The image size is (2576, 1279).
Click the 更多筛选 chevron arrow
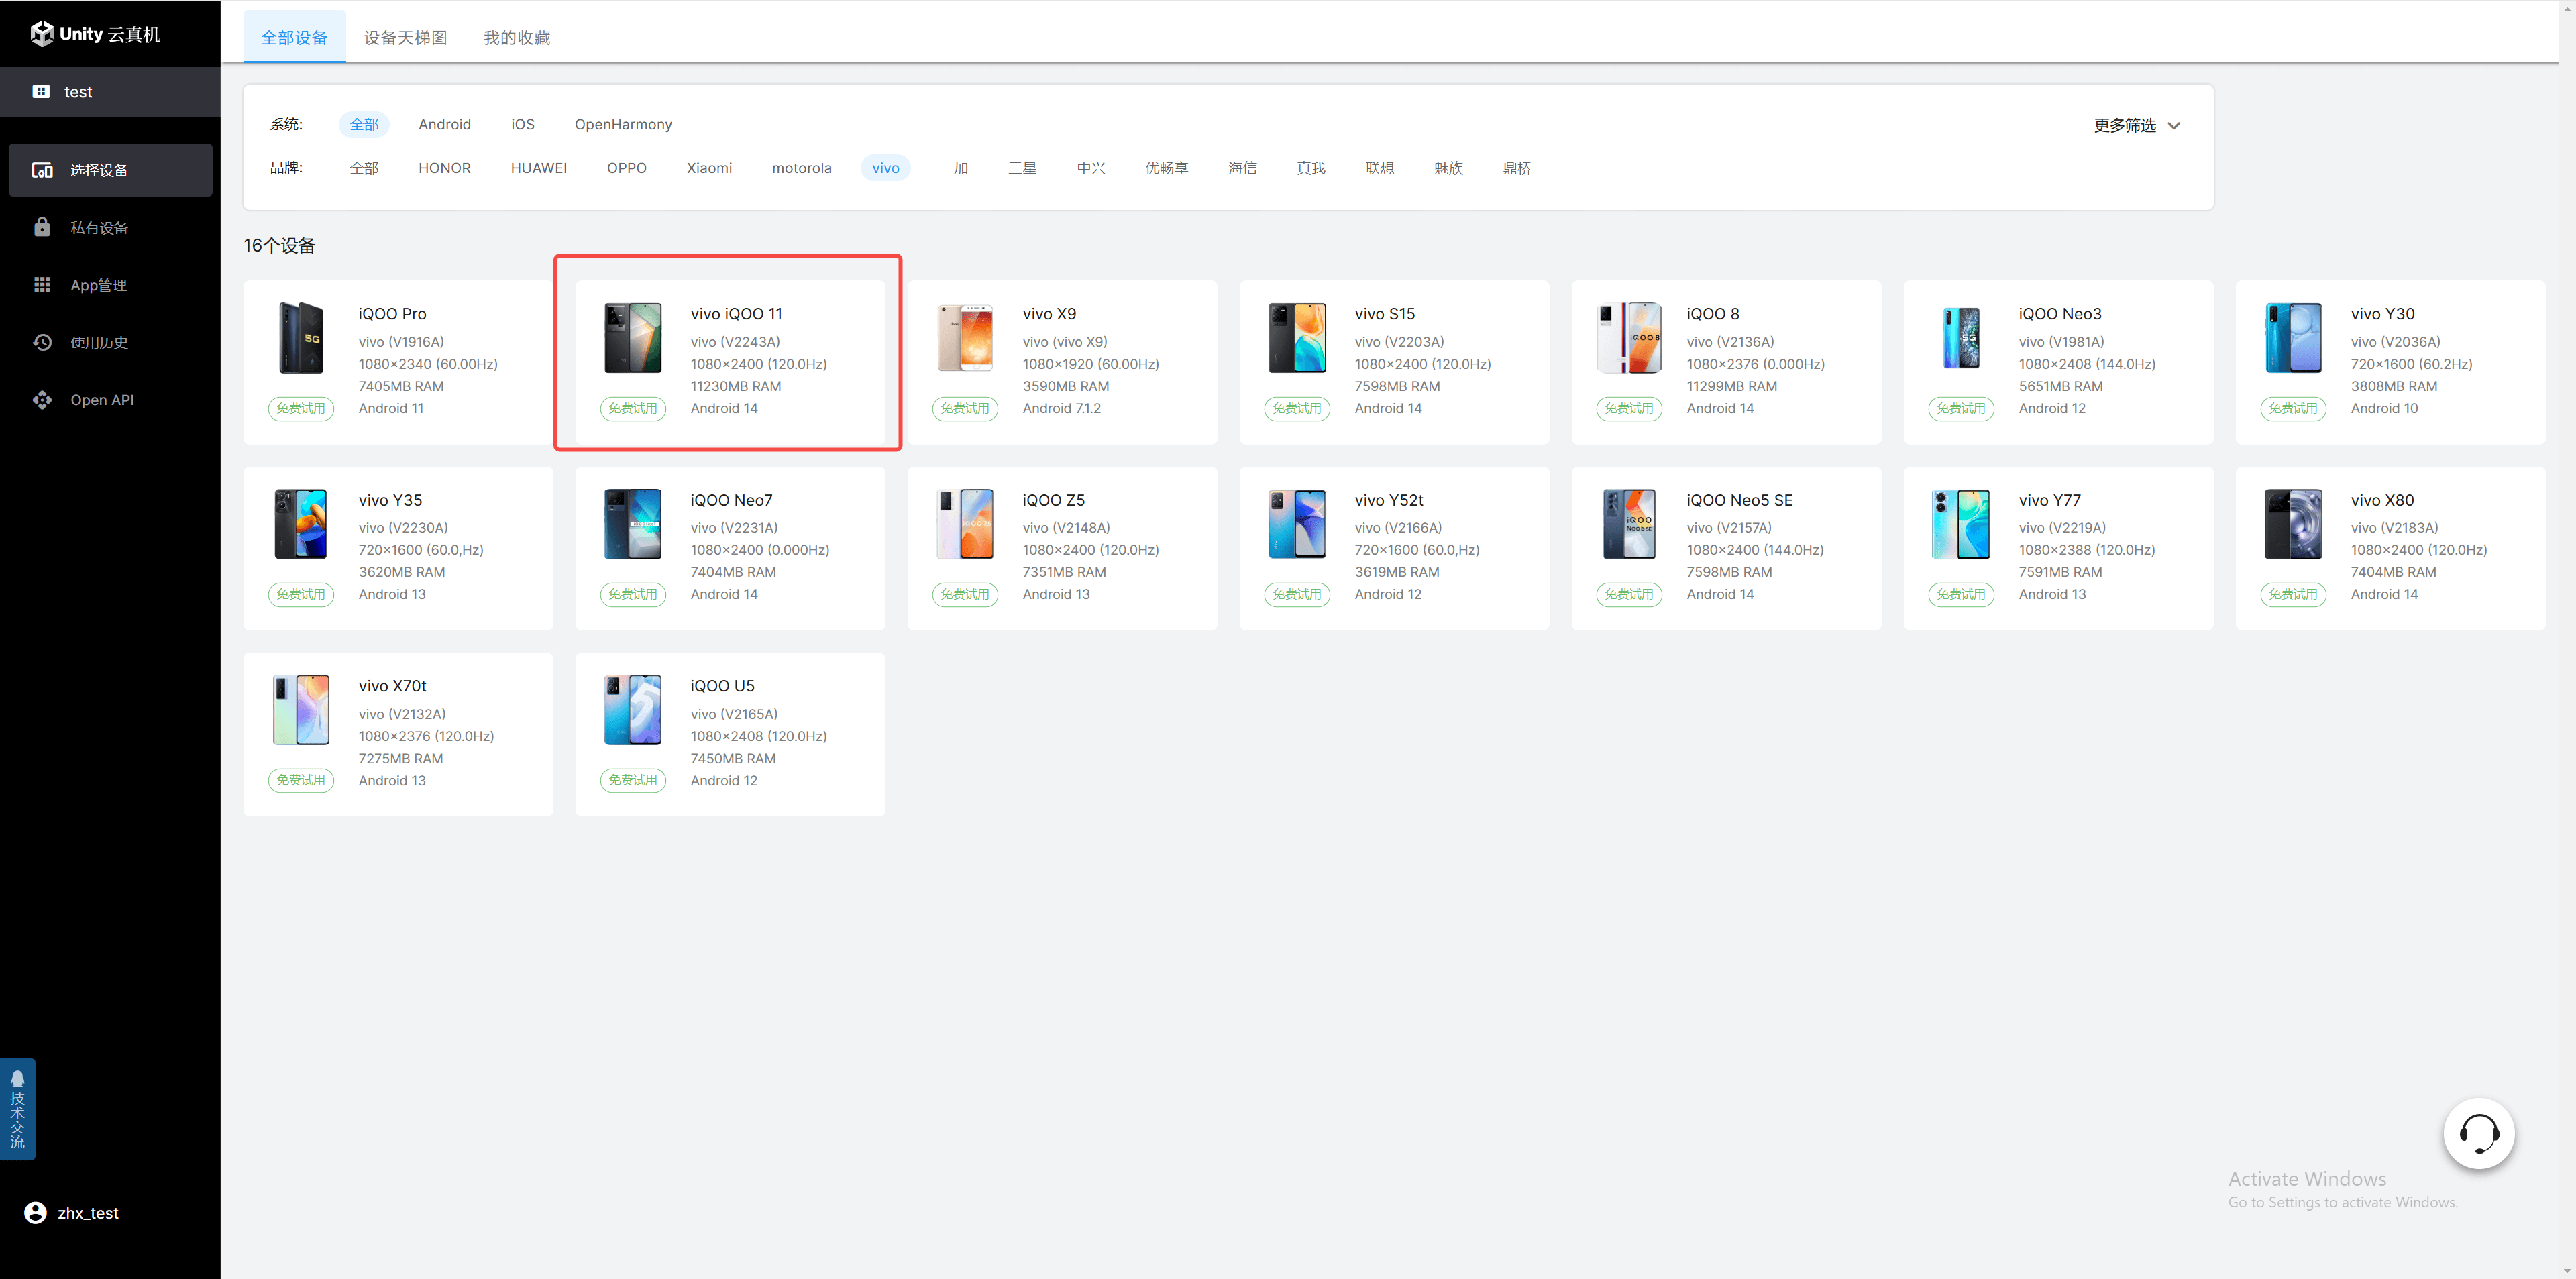pos(2173,126)
